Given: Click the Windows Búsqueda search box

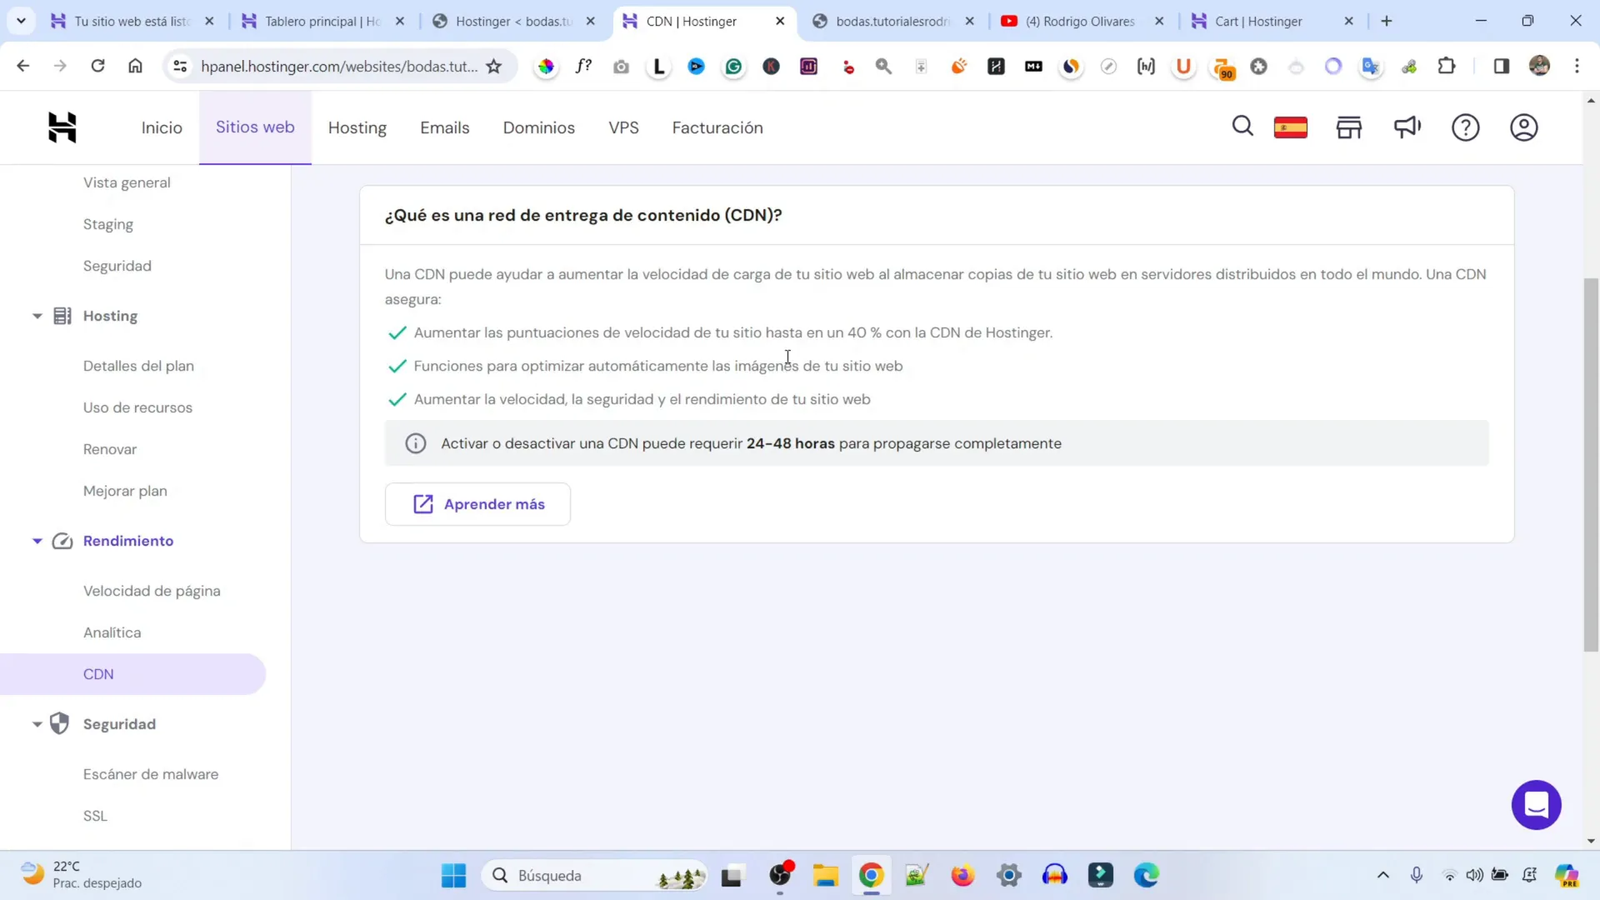Looking at the screenshot, I should pos(595,875).
